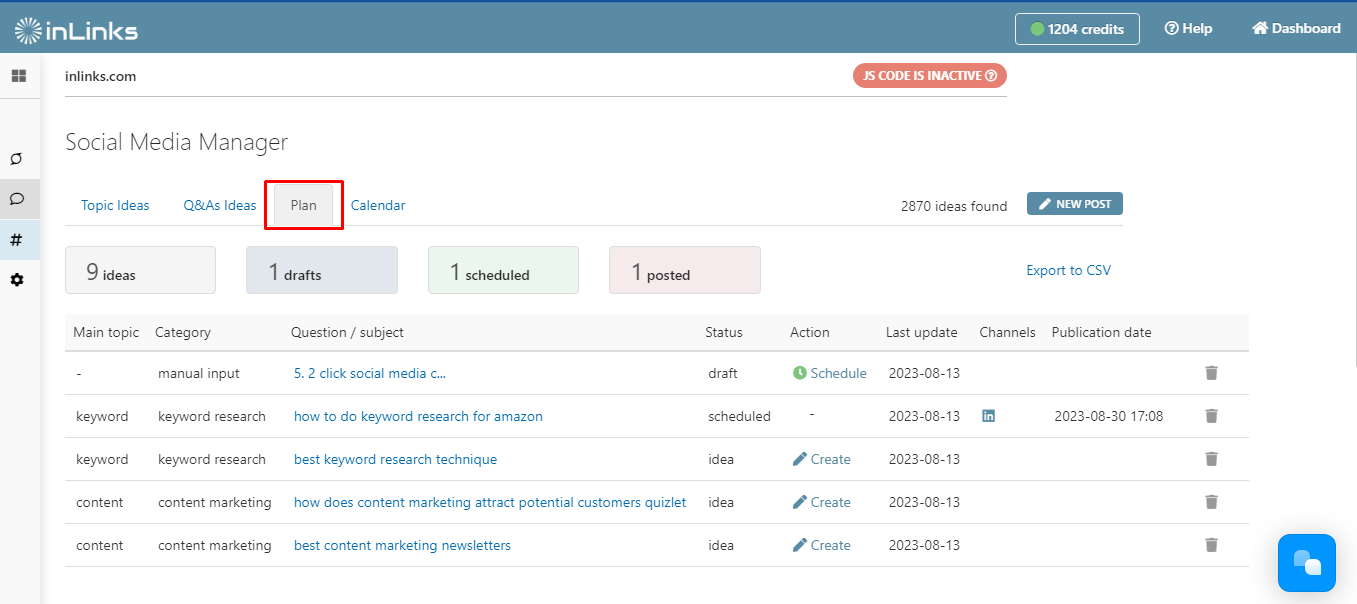This screenshot has width=1357, height=604.
Task: Create a NEW POST
Action: 1075,204
